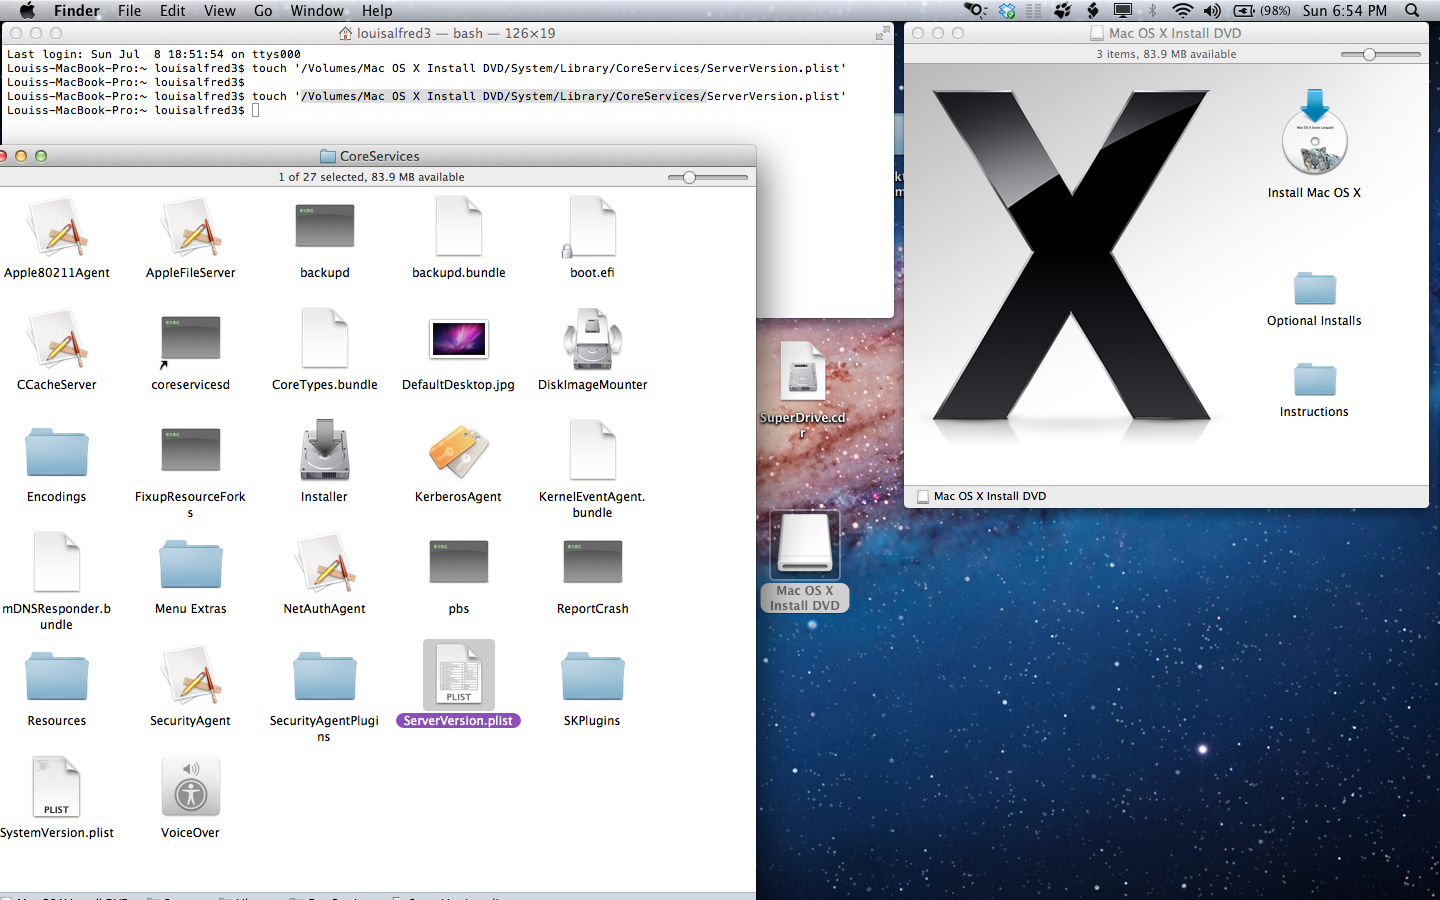Viewport: 1440px width, 900px height.
Task: Select the CCacheServer application icon
Action: (57, 338)
